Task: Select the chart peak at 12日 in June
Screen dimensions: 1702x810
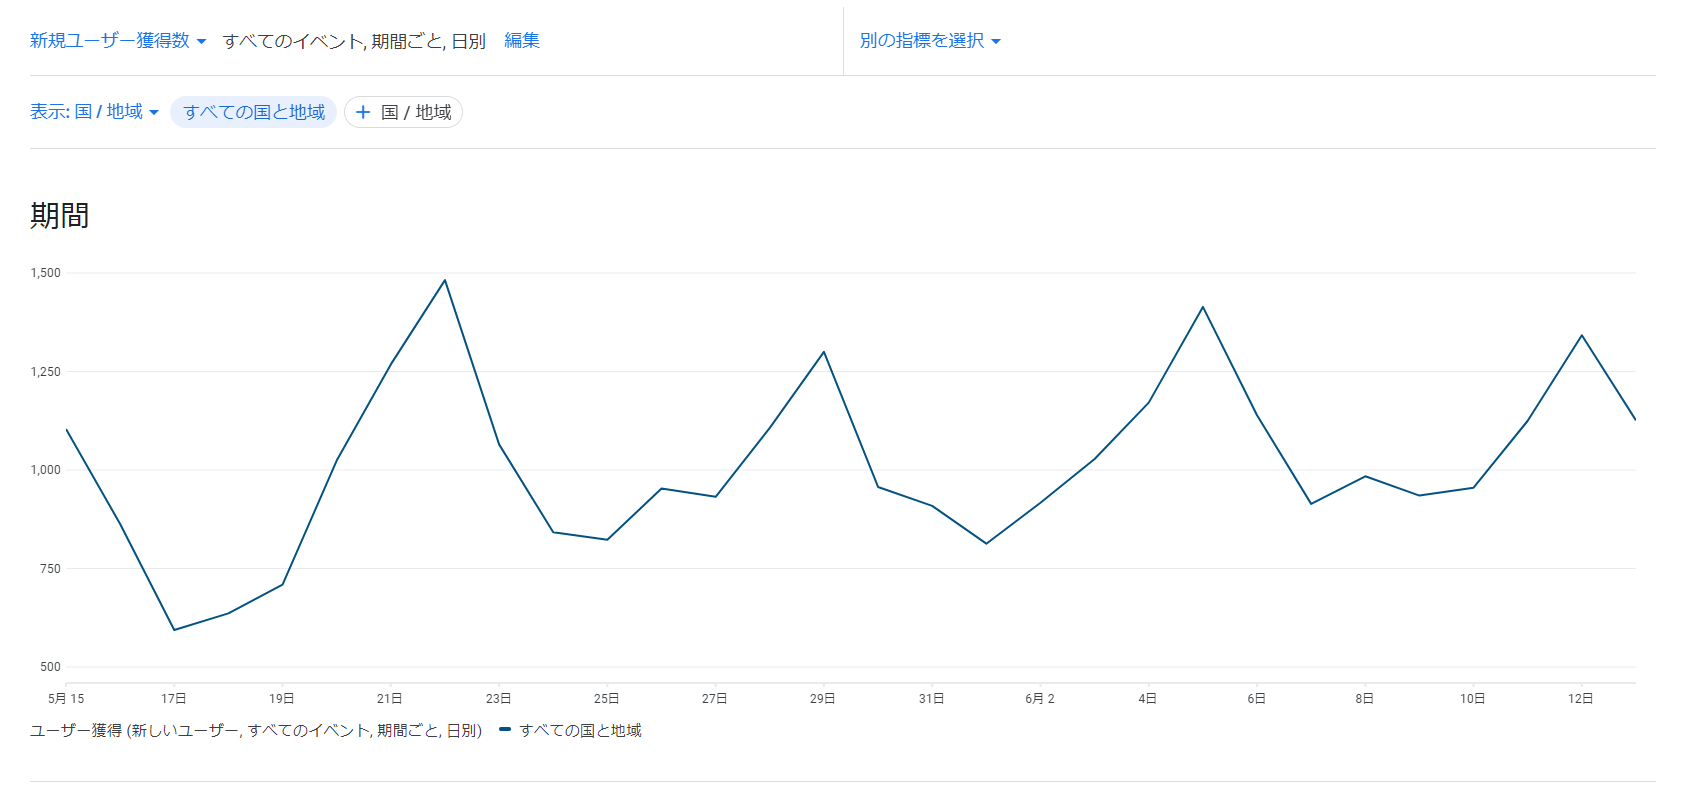Action: pos(1581,335)
